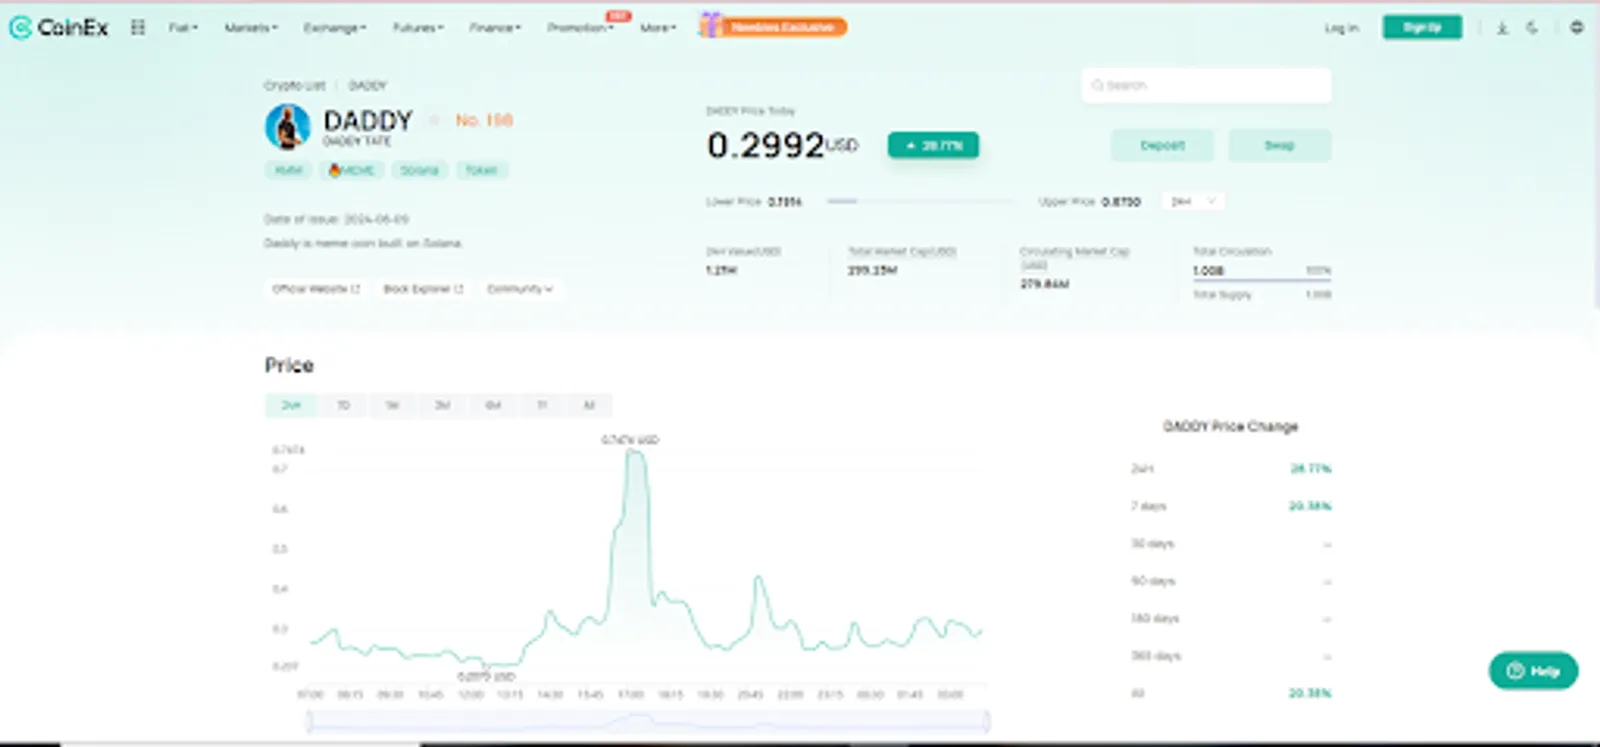
Task: Click the Token tag
Action: 482,170
